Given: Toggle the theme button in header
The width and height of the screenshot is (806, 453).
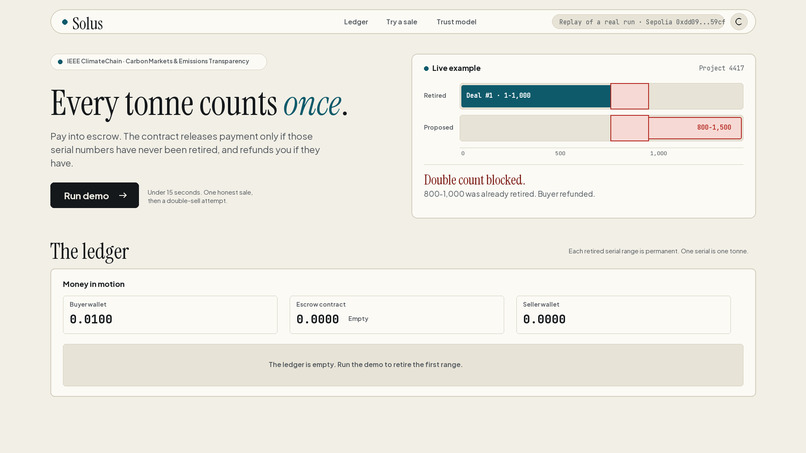Looking at the screenshot, I should tap(739, 22).
